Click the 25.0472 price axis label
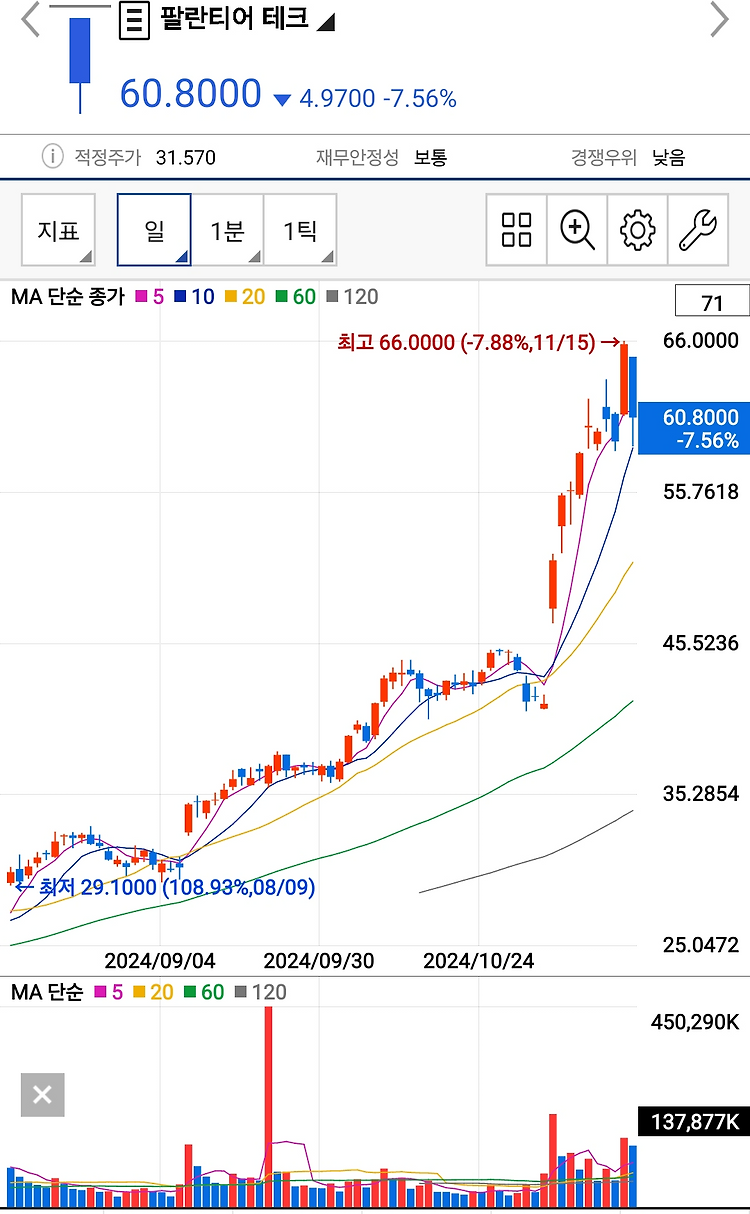 (701, 945)
